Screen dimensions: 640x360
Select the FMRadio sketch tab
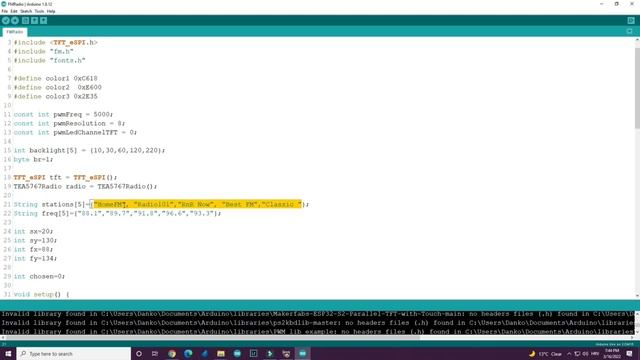[15, 32]
